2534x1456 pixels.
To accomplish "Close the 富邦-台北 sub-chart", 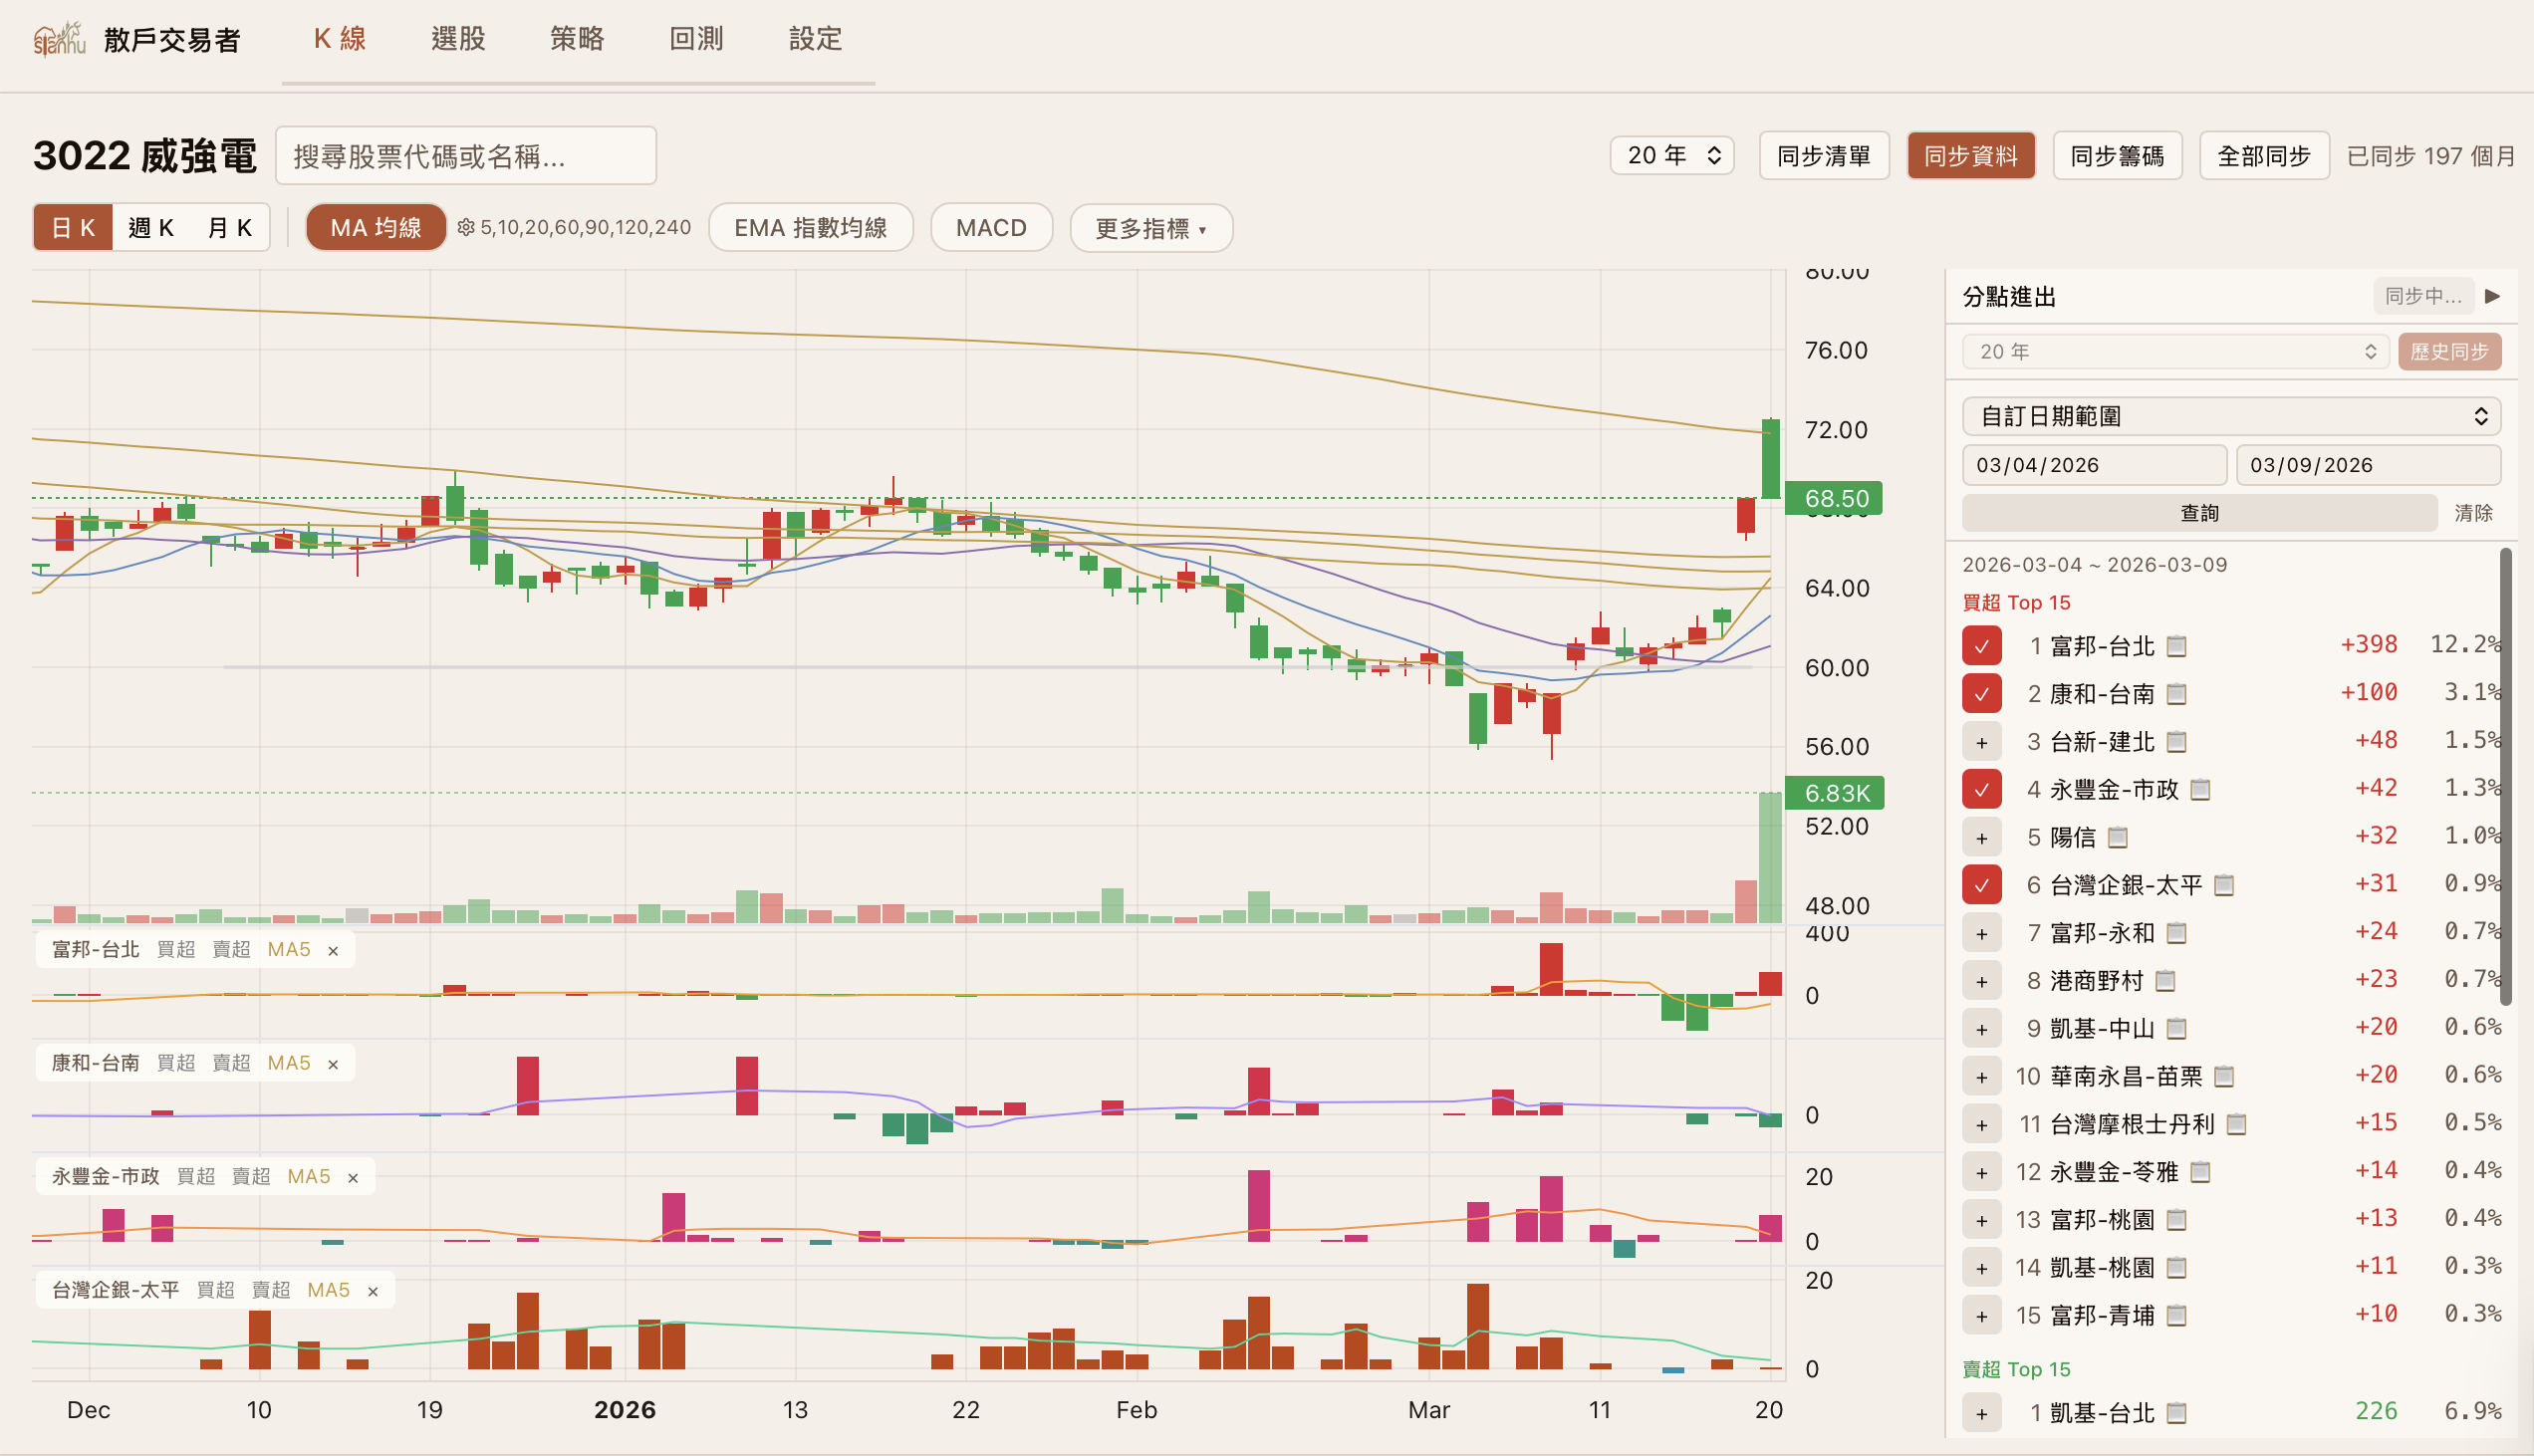I will pyautogui.click(x=333, y=951).
